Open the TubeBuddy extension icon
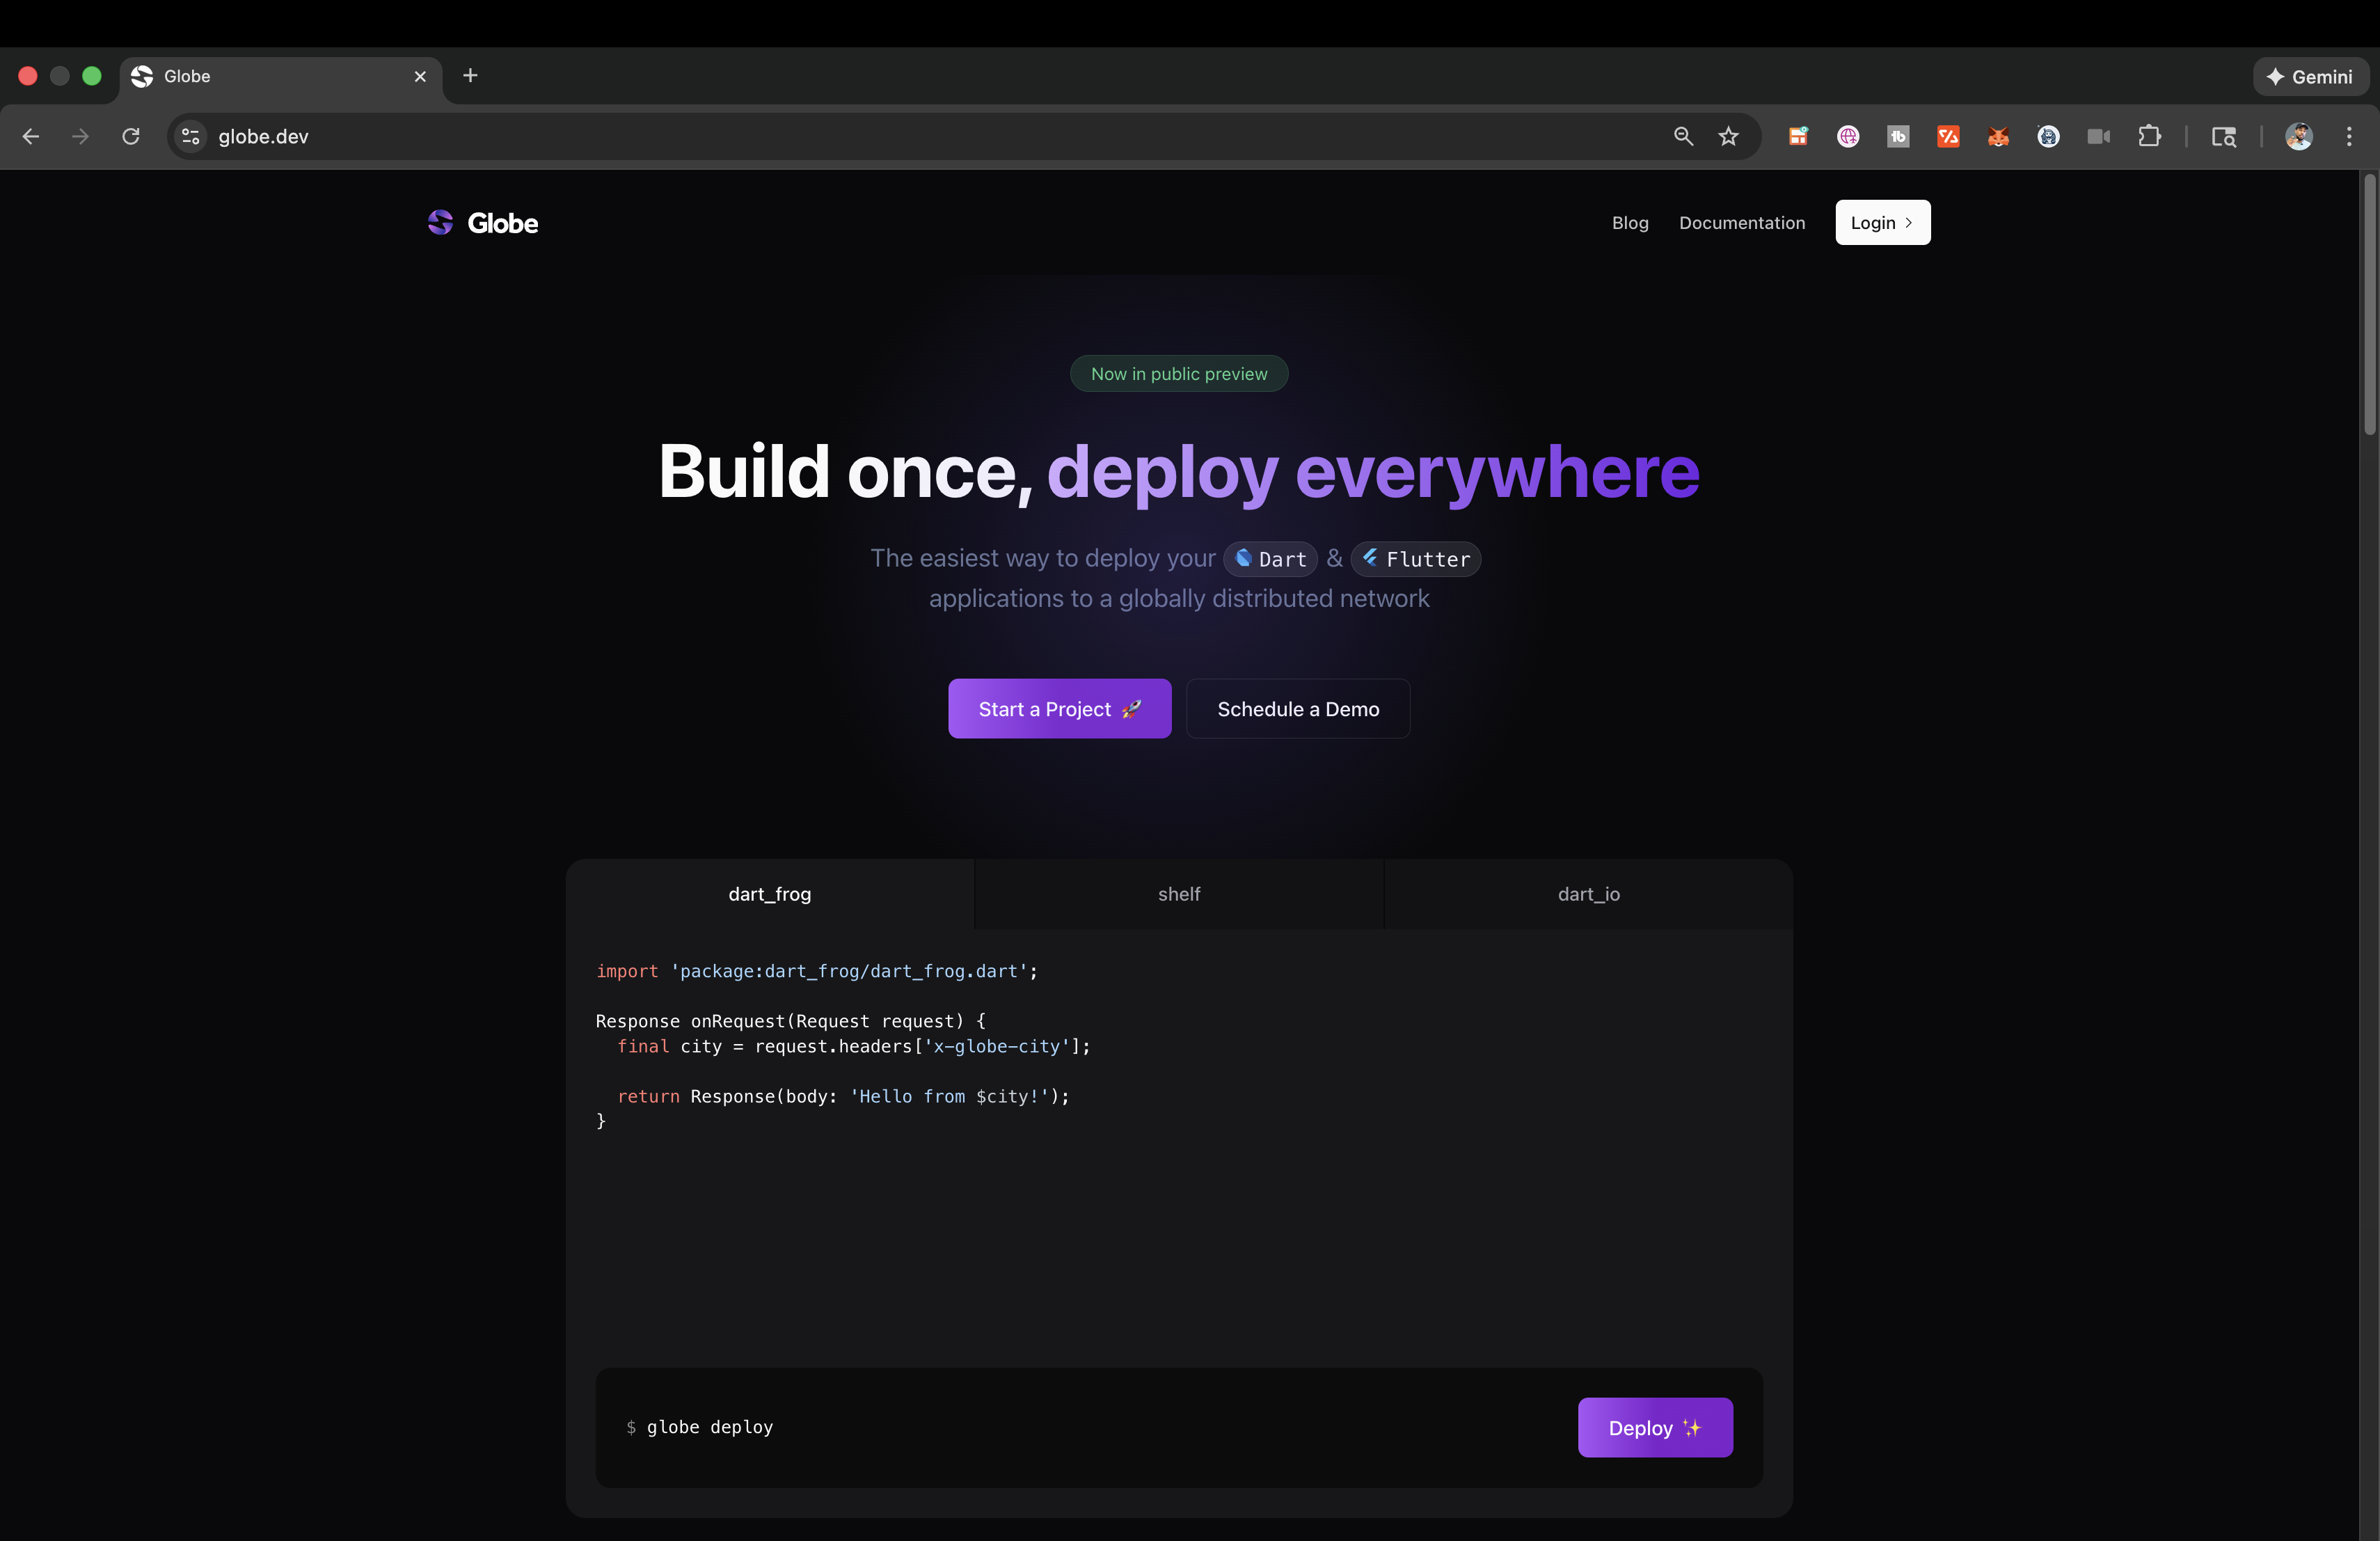Viewport: 2380px width, 1541px height. (x=1898, y=137)
